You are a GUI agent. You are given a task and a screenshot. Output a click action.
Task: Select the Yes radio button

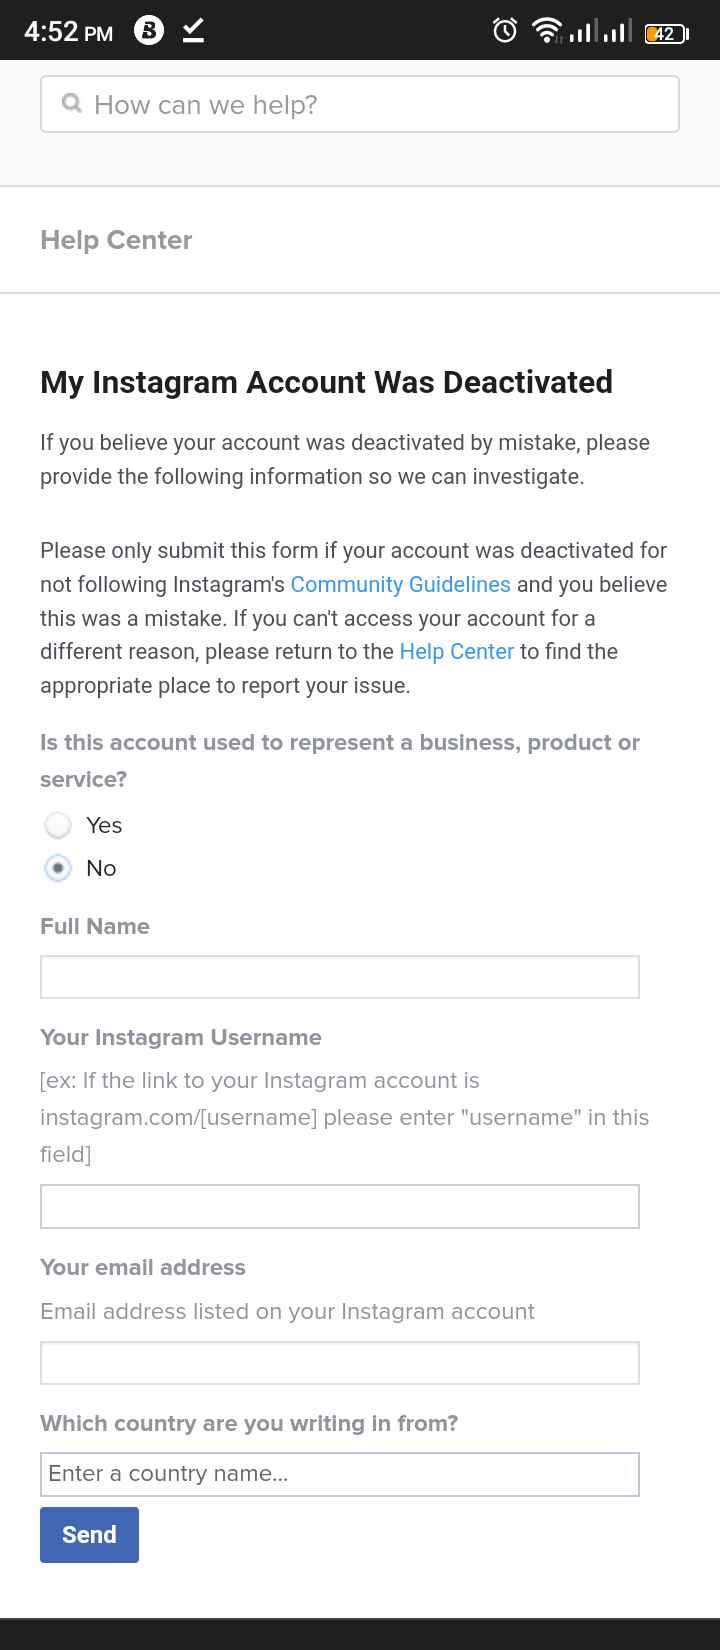coord(58,825)
